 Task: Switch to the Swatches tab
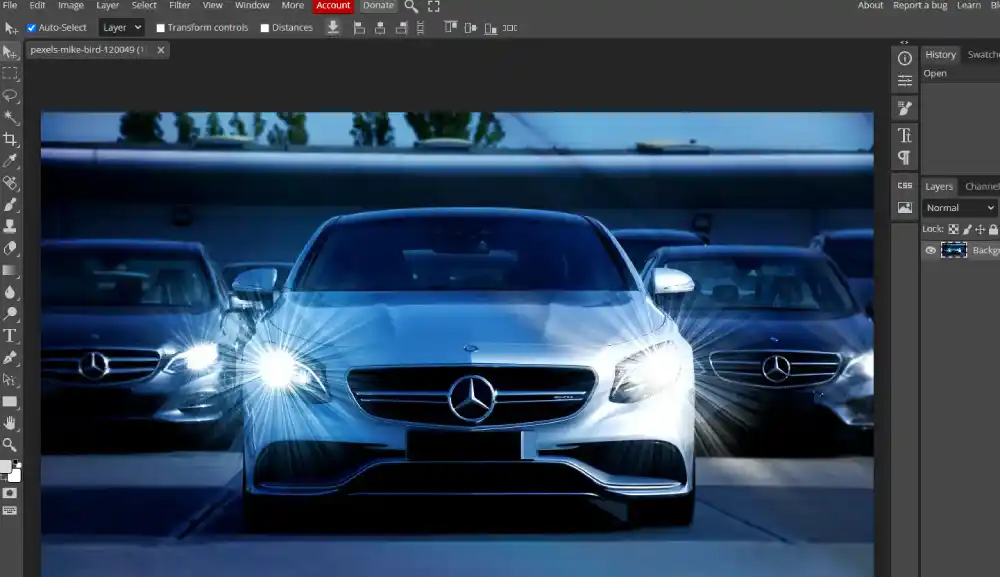983,55
